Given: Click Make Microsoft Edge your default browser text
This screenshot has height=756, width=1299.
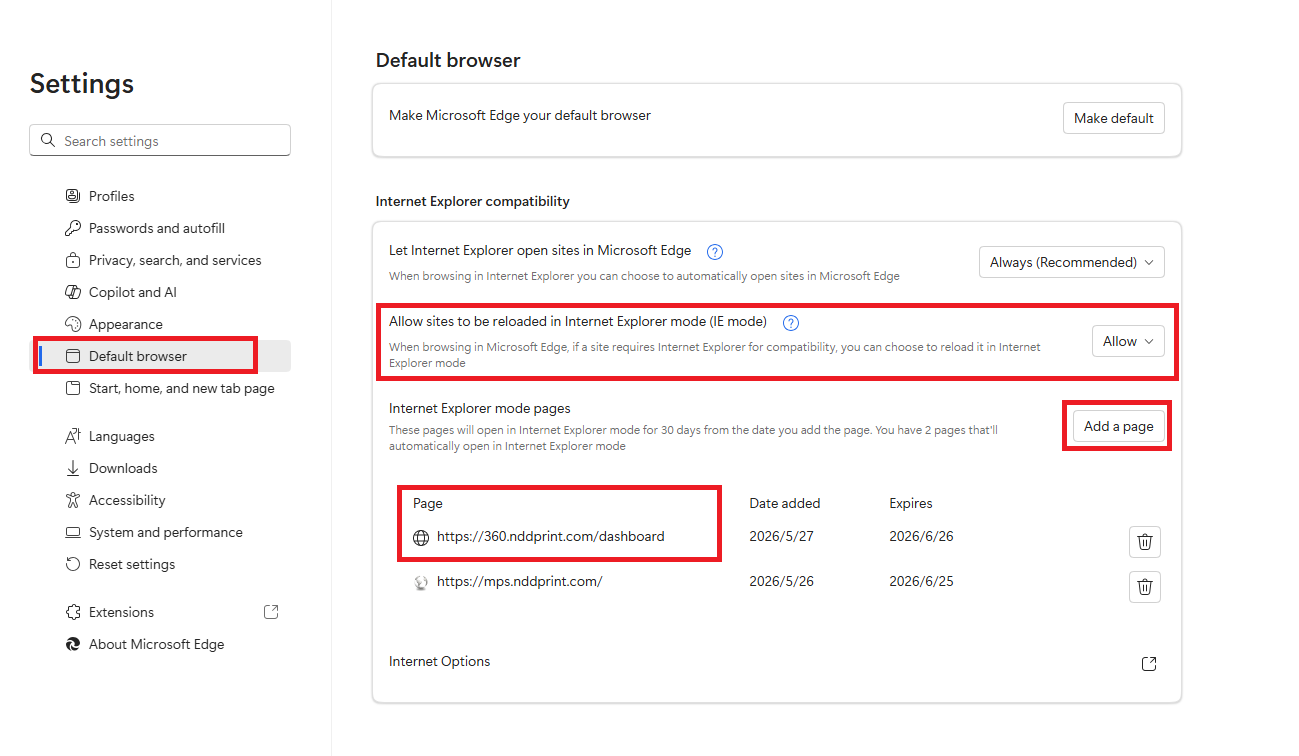Looking at the screenshot, I should click(x=520, y=115).
